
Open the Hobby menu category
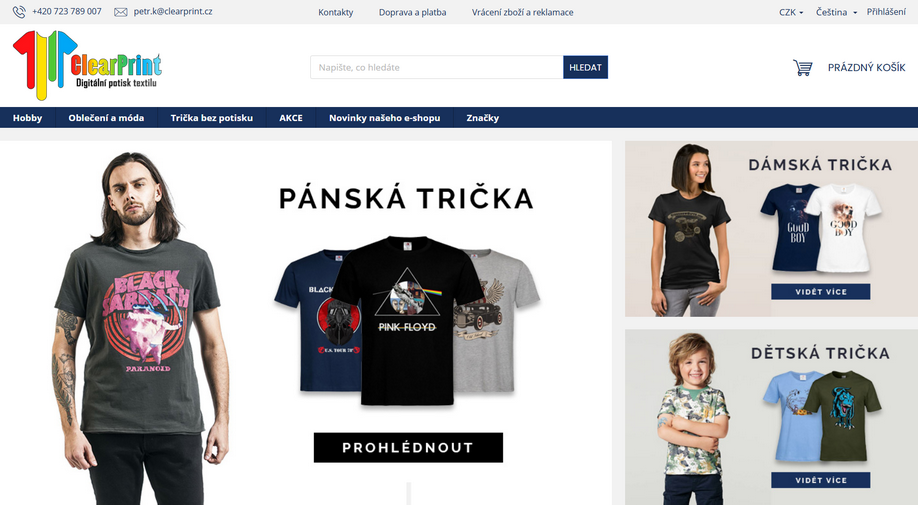tap(28, 118)
